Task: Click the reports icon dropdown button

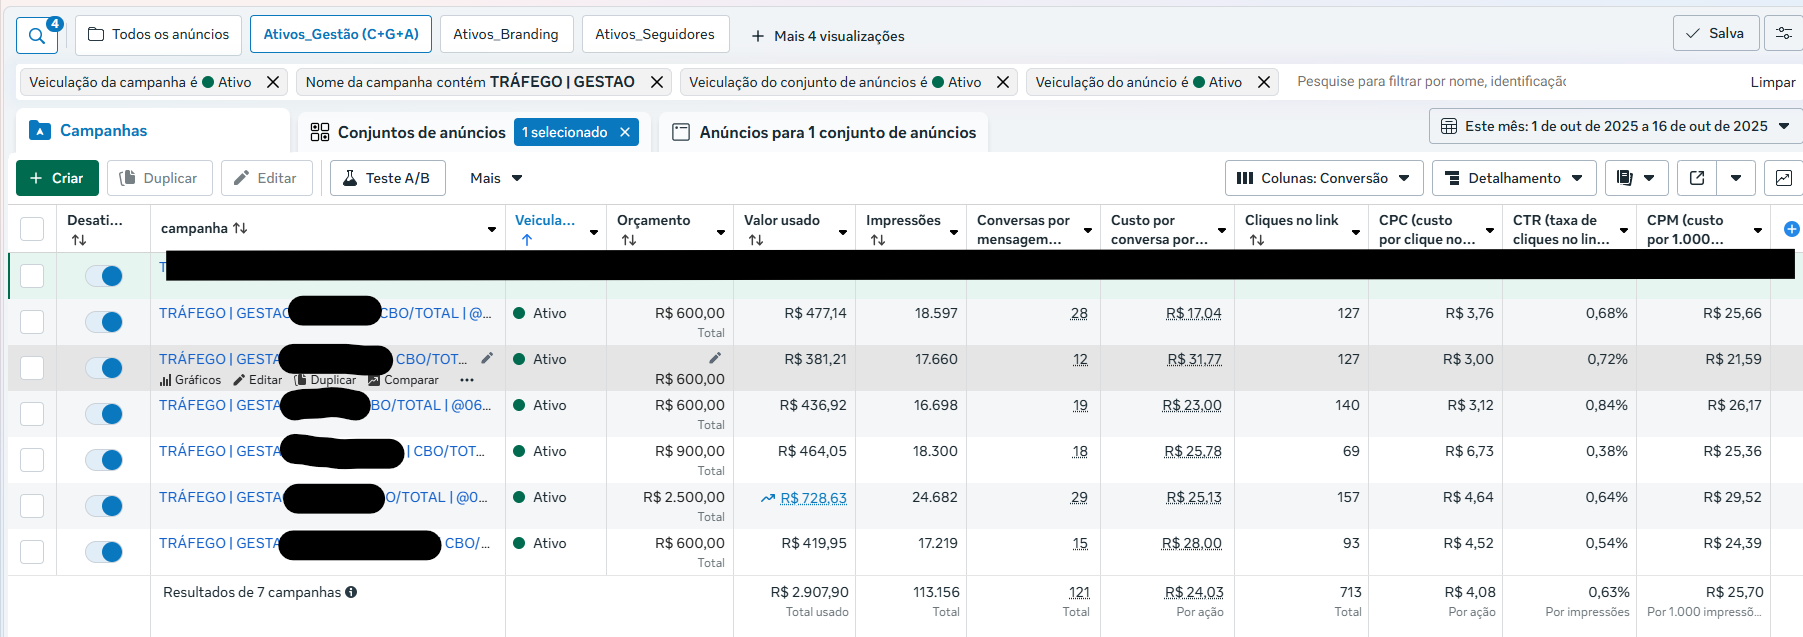Action: (1636, 178)
